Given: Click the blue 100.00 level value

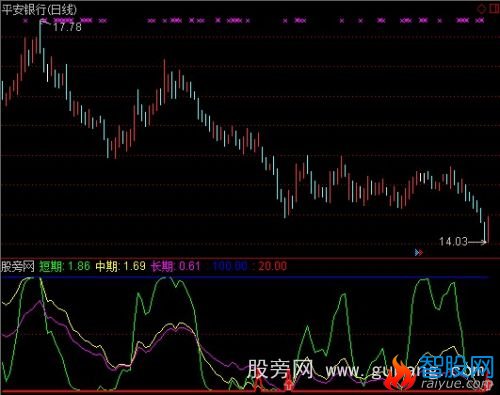Looking at the screenshot, I should tap(230, 266).
